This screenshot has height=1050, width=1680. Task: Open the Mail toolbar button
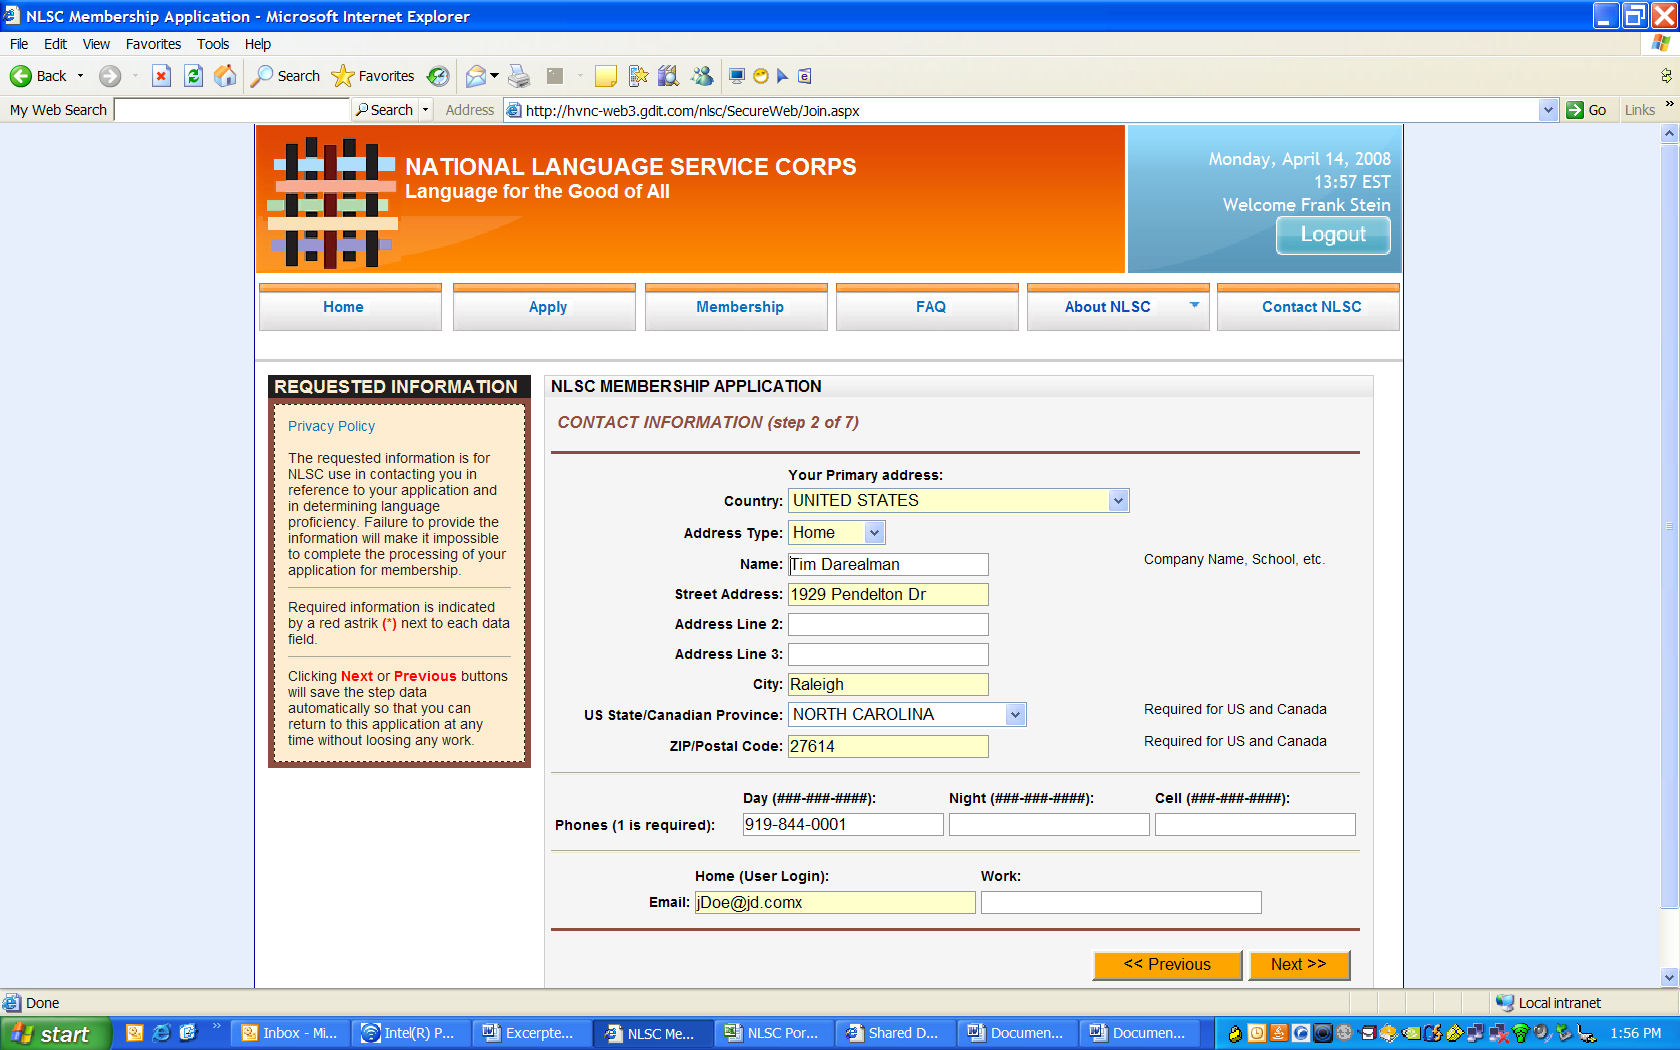(x=476, y=76)
